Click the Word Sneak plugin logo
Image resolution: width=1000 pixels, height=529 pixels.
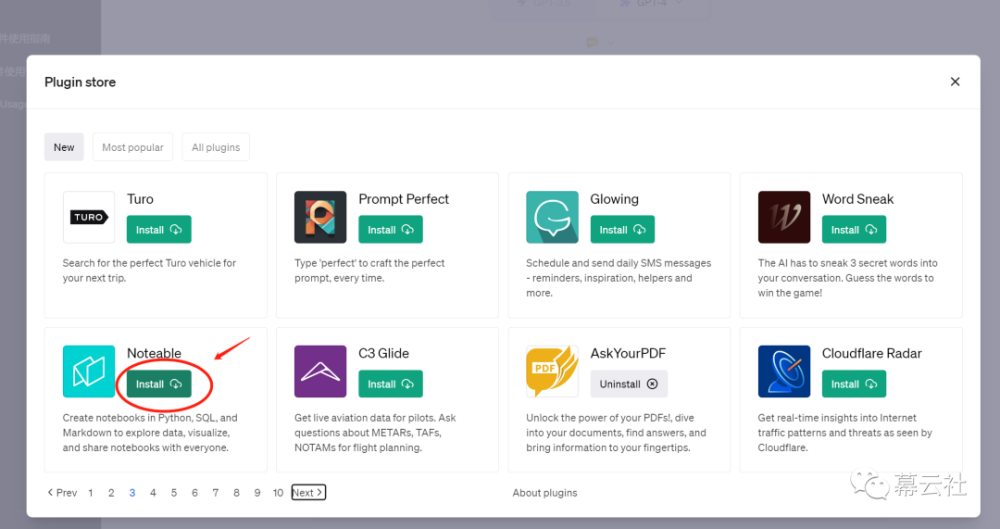(784, 217)
